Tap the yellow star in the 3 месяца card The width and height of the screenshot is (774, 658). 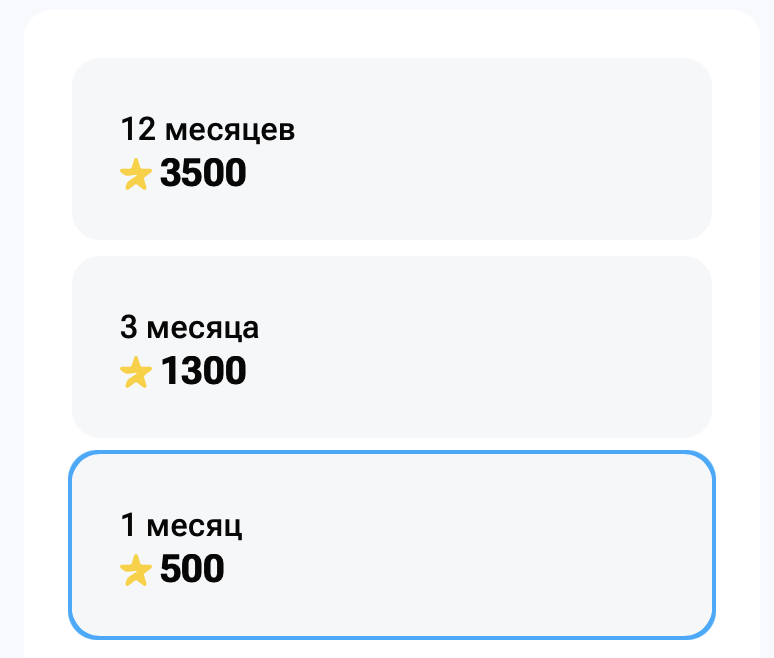click(136, 373)
